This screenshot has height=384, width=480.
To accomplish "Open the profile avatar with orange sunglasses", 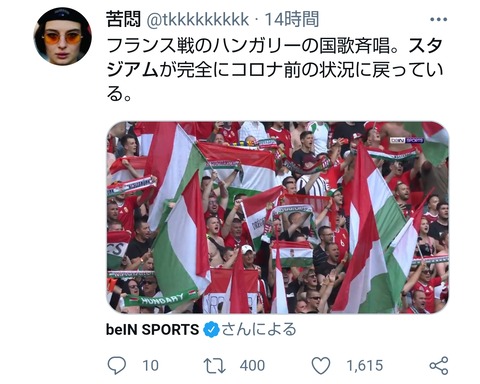I will (x=63, y=36).
